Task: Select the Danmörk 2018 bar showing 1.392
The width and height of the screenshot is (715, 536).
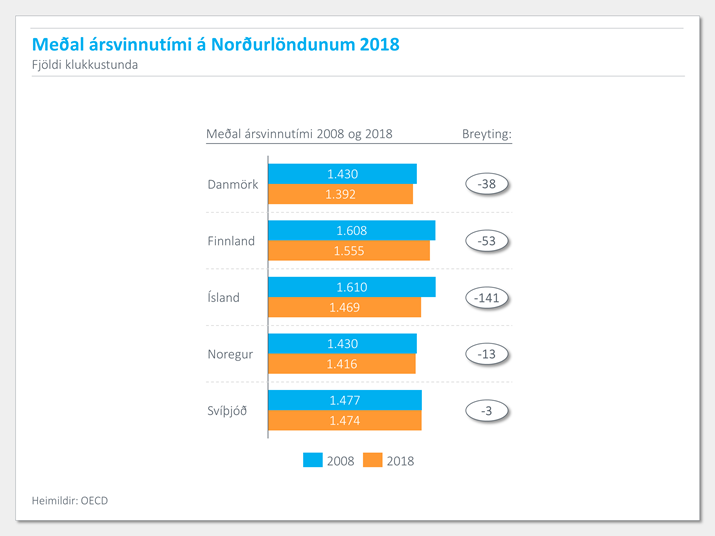Action: [x=340, y=194]
